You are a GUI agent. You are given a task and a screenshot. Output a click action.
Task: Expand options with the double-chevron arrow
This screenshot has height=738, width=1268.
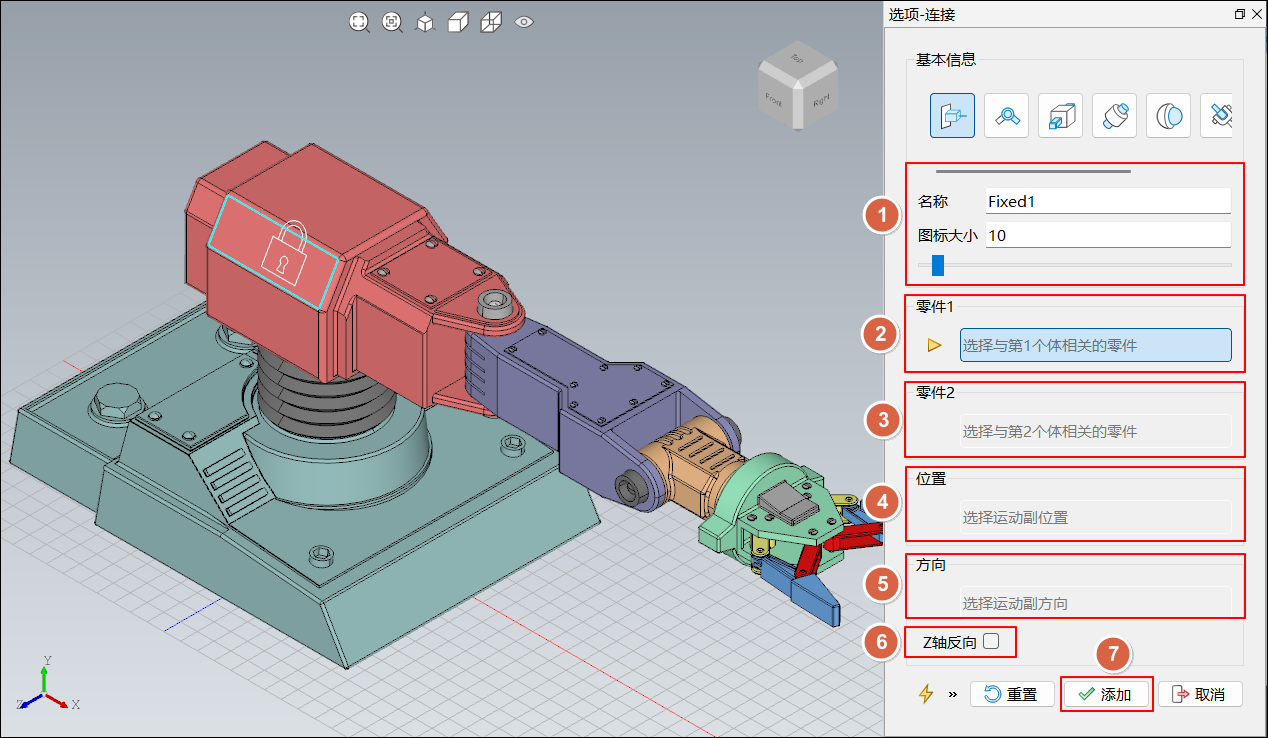pyautogui.click(x=952, y=694)
